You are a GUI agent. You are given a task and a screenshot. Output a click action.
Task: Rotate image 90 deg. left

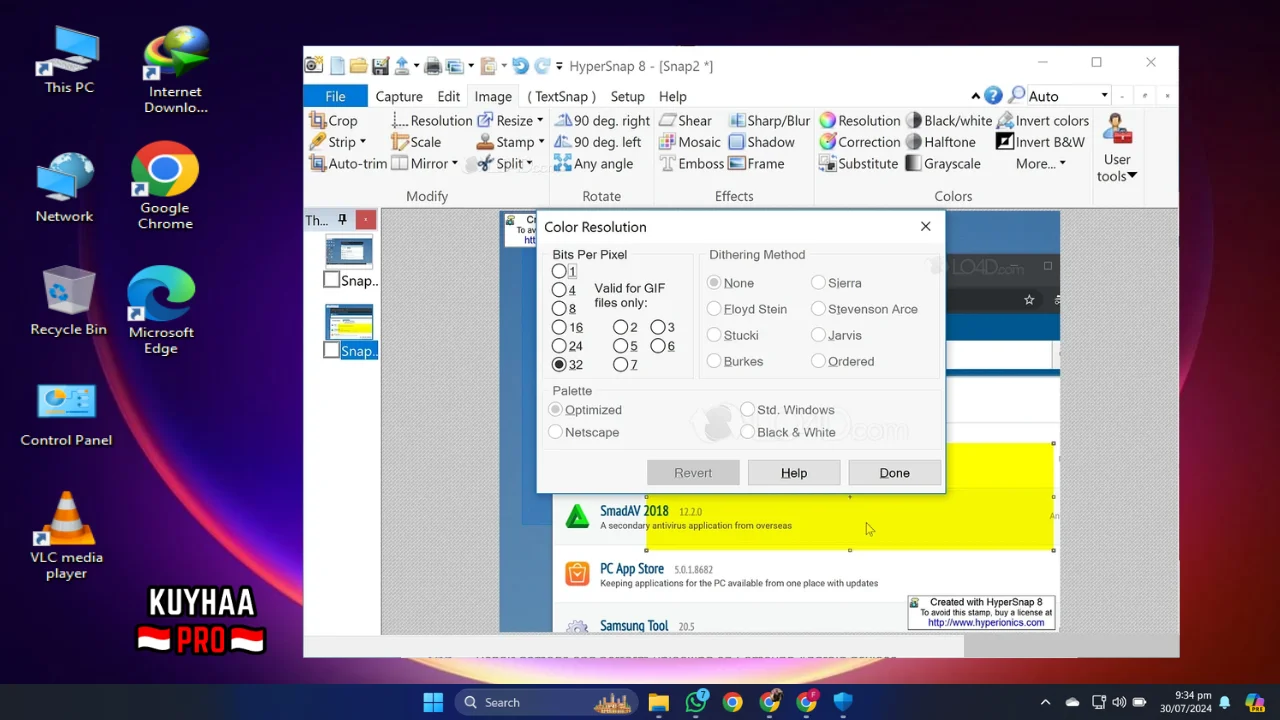pyautogui.click(x=597, y=142)
